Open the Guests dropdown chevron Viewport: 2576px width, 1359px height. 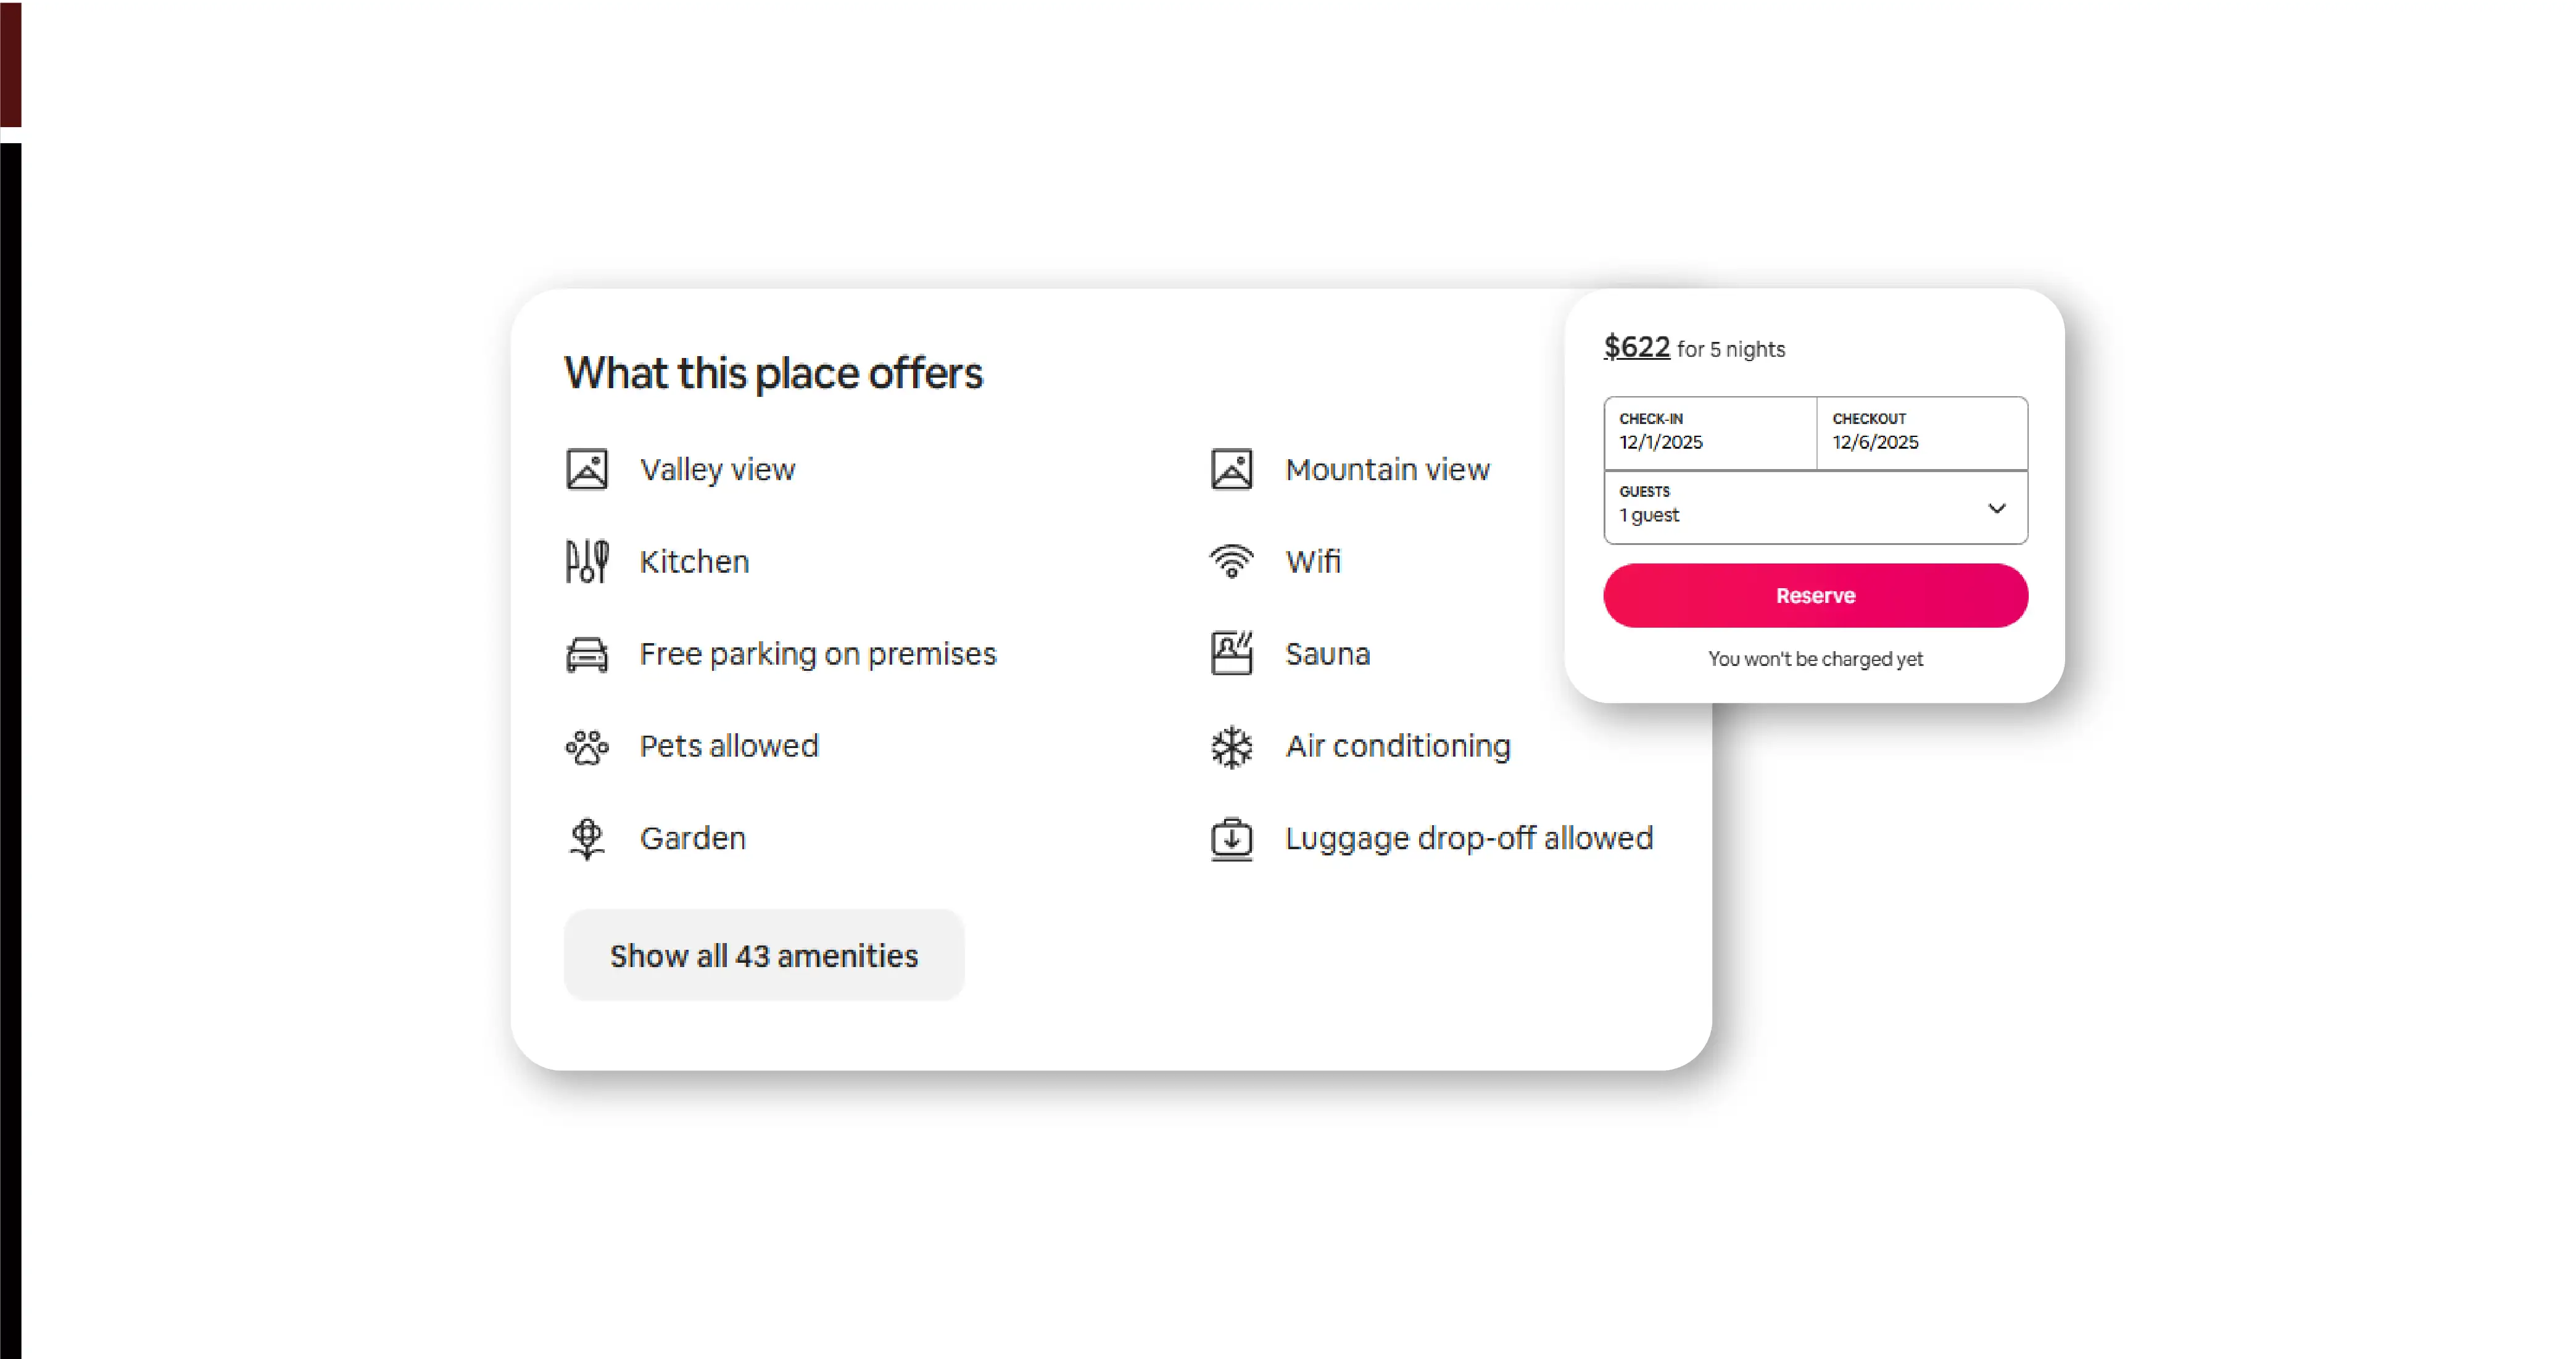click(x=1996, y=508)
